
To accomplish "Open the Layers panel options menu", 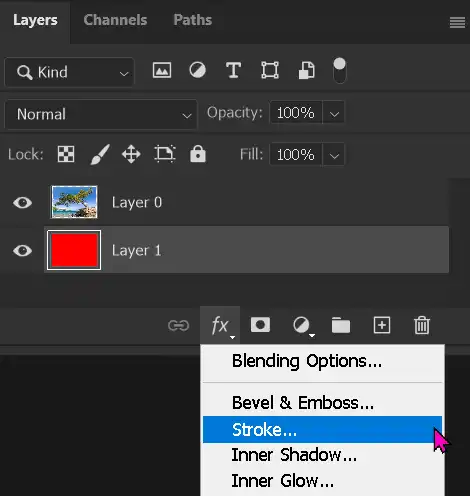I will point(457,23).
